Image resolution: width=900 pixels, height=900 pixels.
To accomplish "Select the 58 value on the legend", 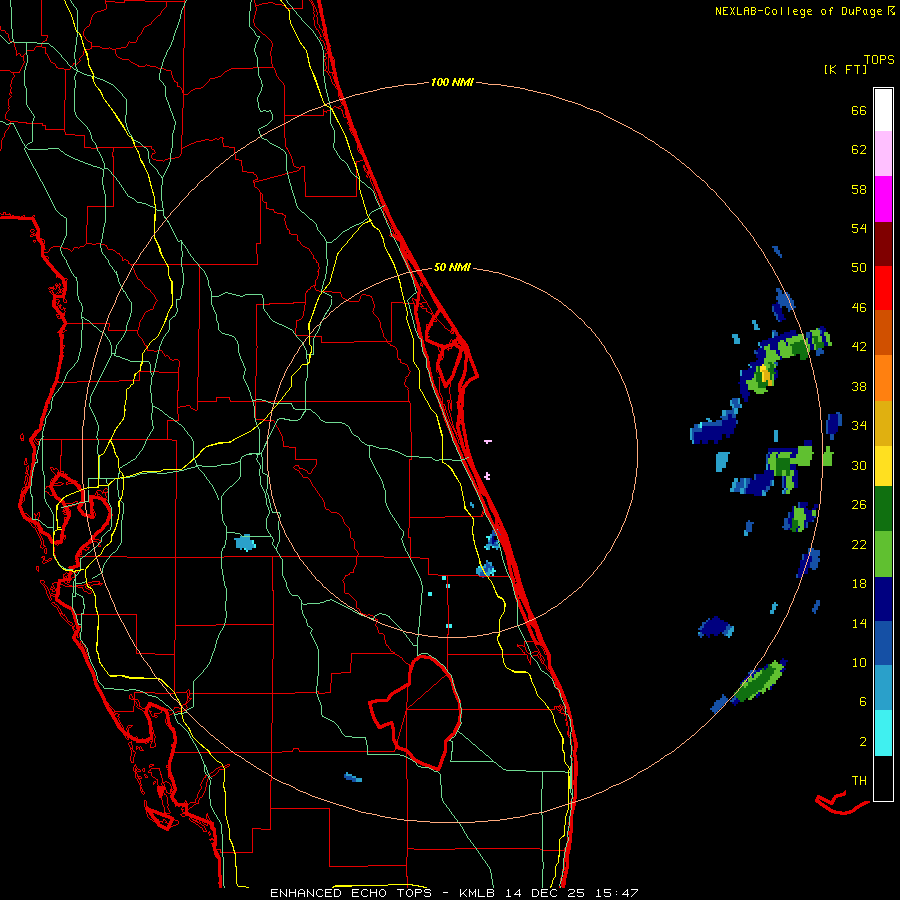I will tap(859, 189).
